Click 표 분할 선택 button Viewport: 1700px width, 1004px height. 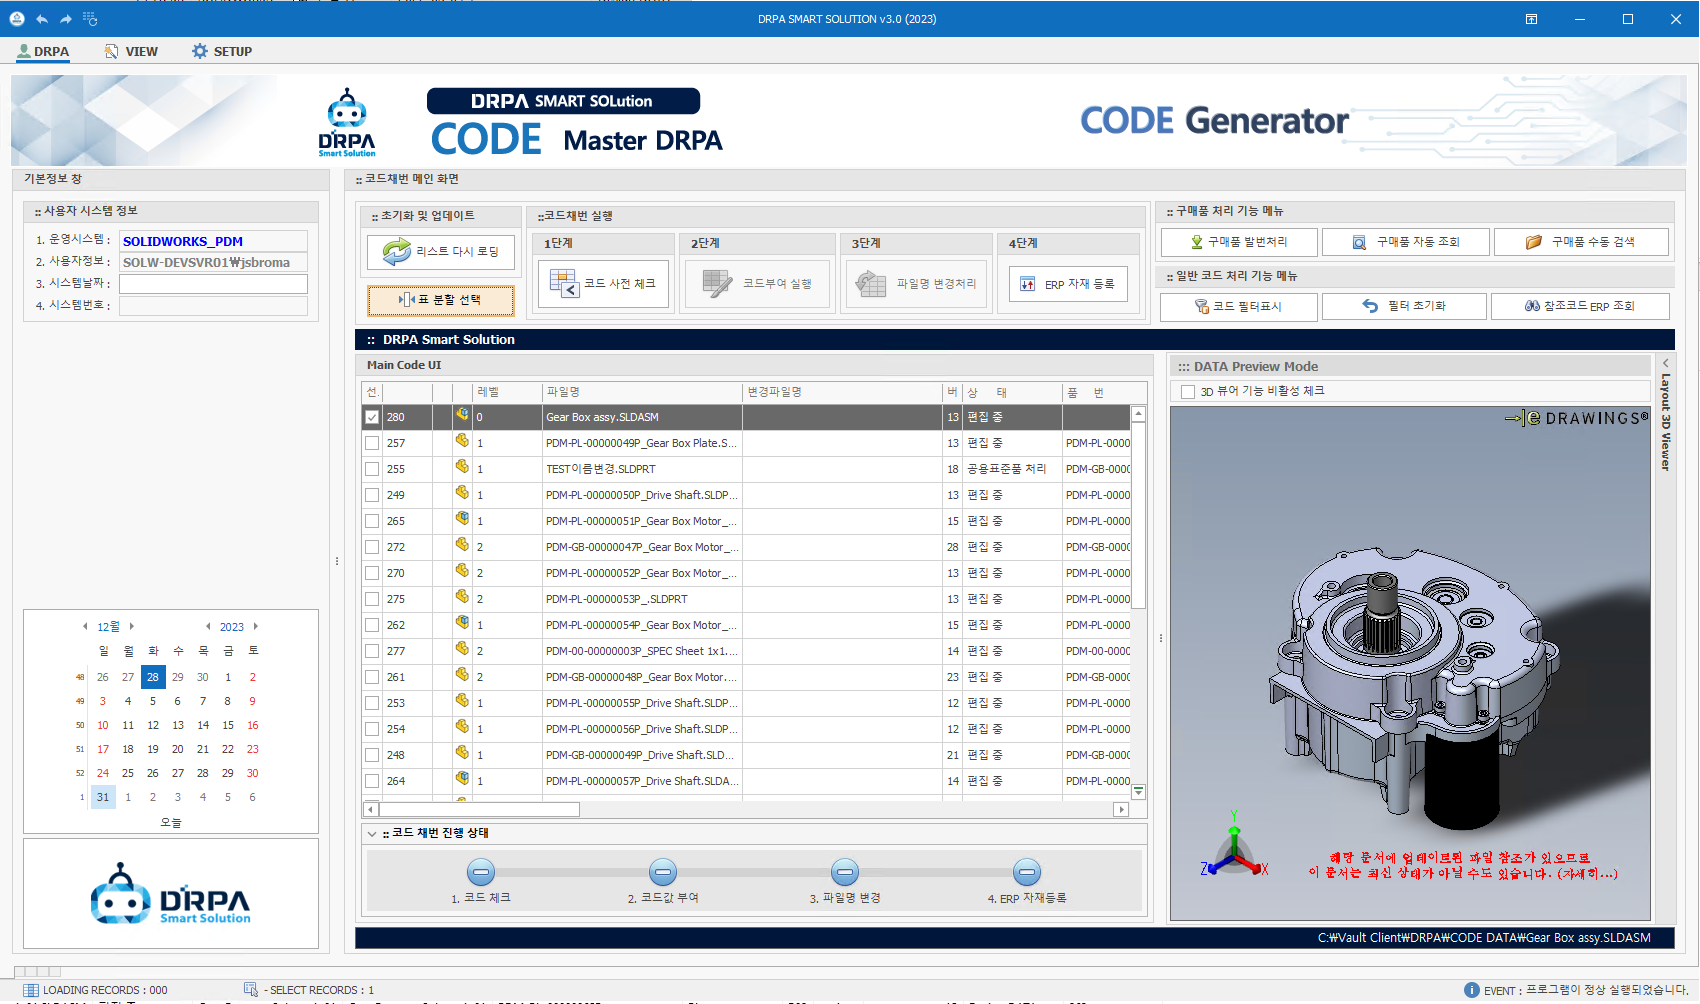point(441,300)
